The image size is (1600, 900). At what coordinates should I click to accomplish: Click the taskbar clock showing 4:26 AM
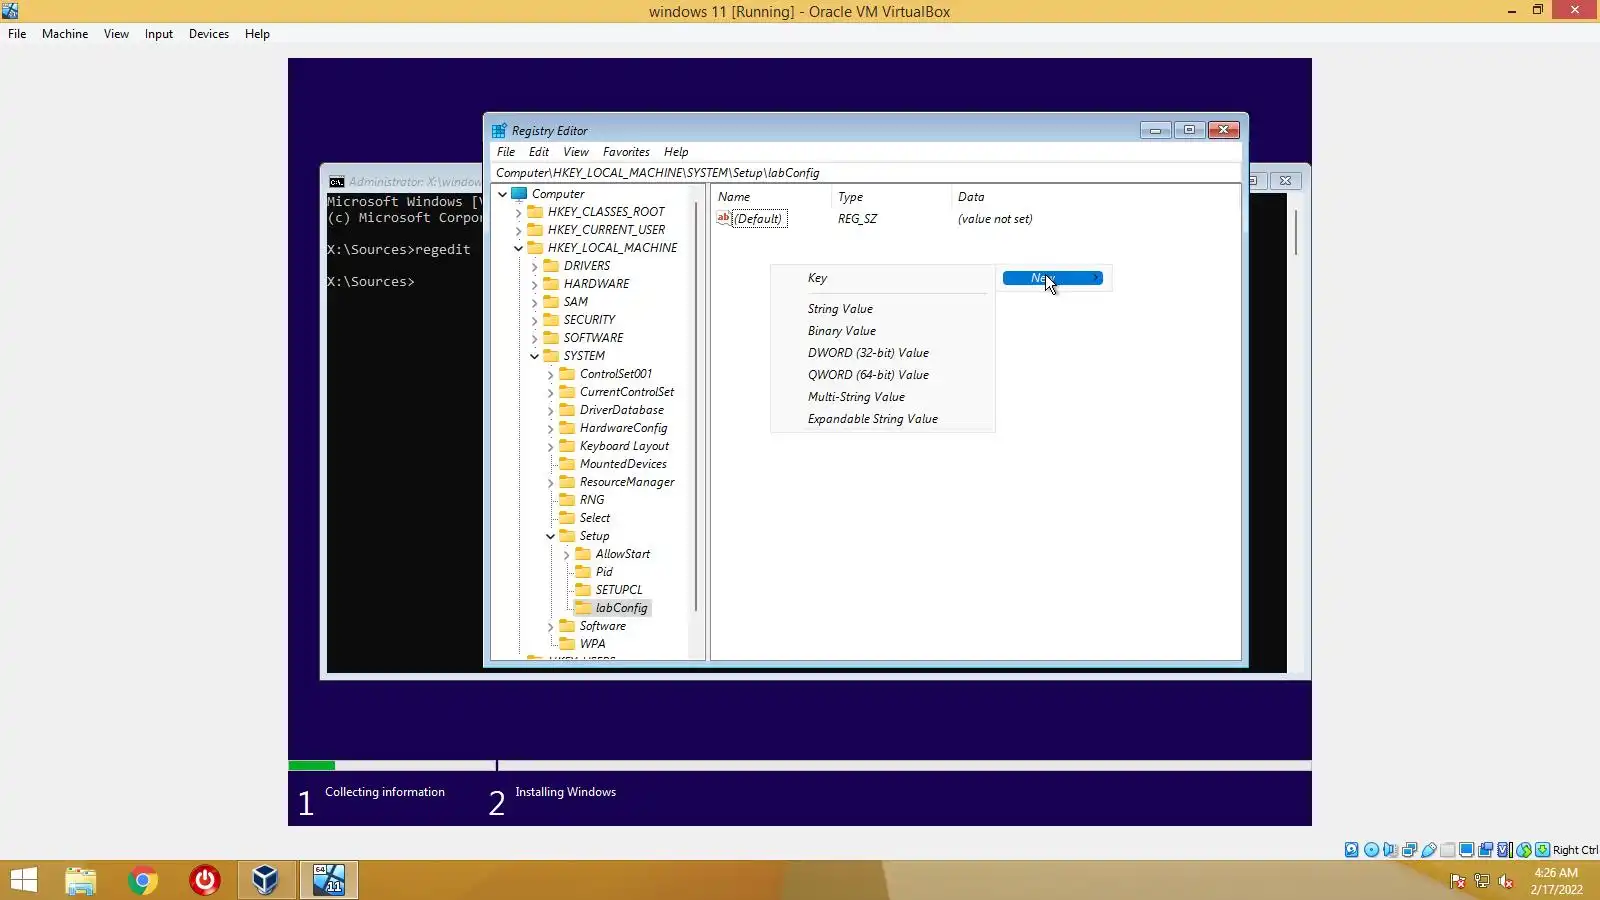pyautogui.click(x=1556, y=881)
